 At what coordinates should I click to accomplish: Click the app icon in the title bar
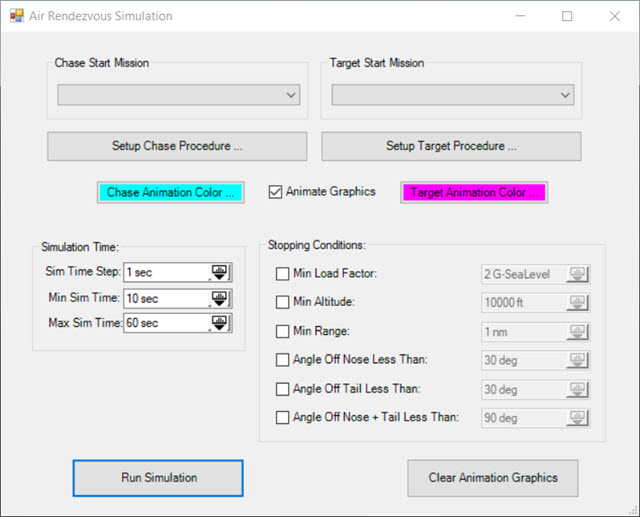tap(16, 16)
